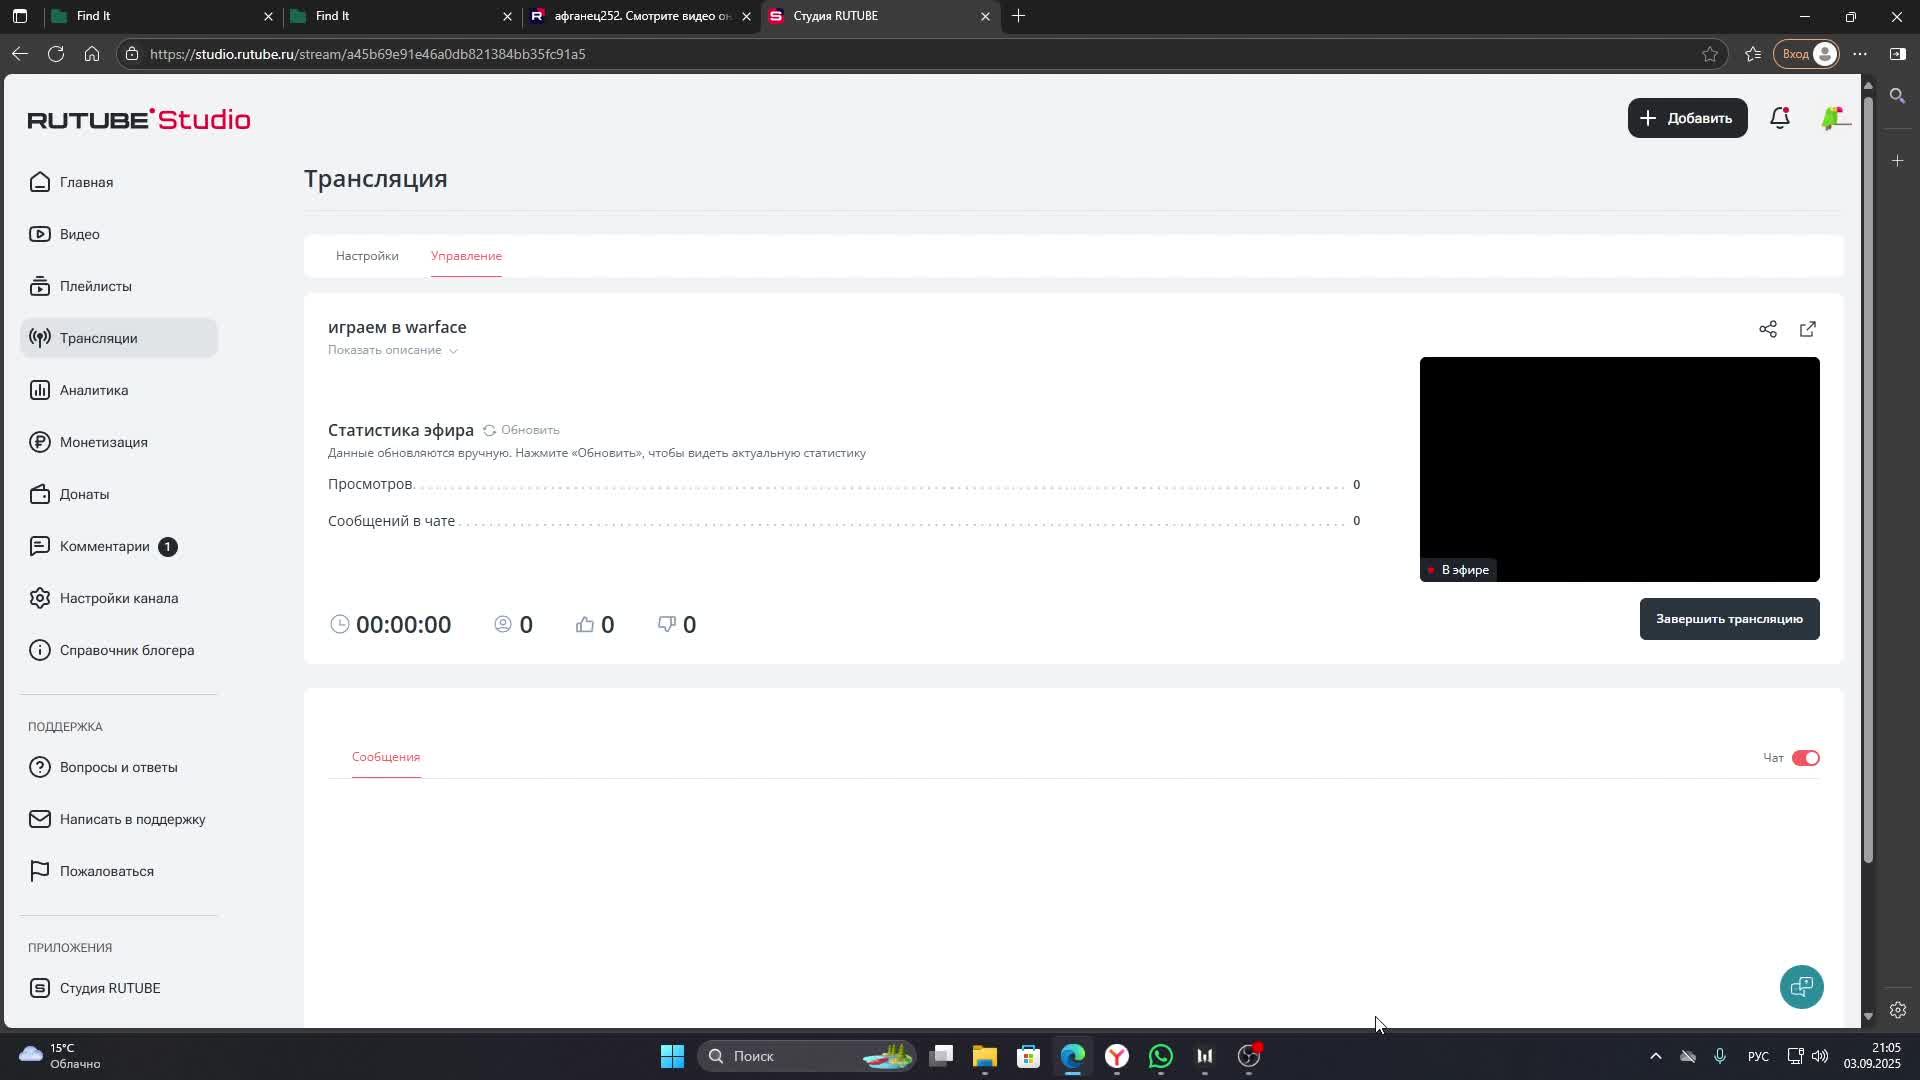Switch to the Настройки tab
The height and width of the screenshot is (1080, 1920).
click(367, 256)
